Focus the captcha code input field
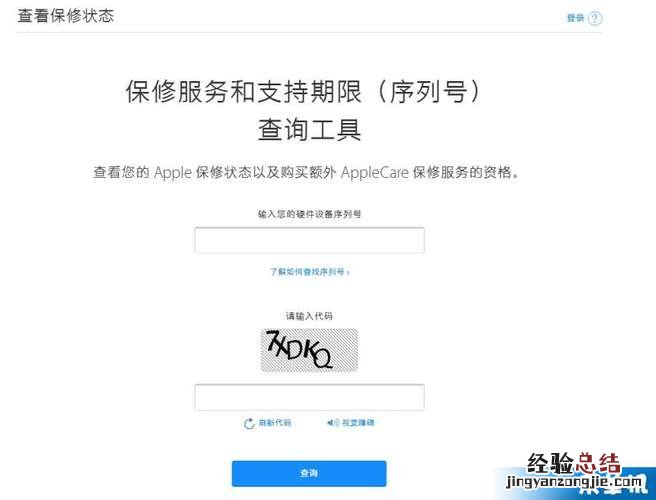The image size is (656, 500). coord(310,397)
